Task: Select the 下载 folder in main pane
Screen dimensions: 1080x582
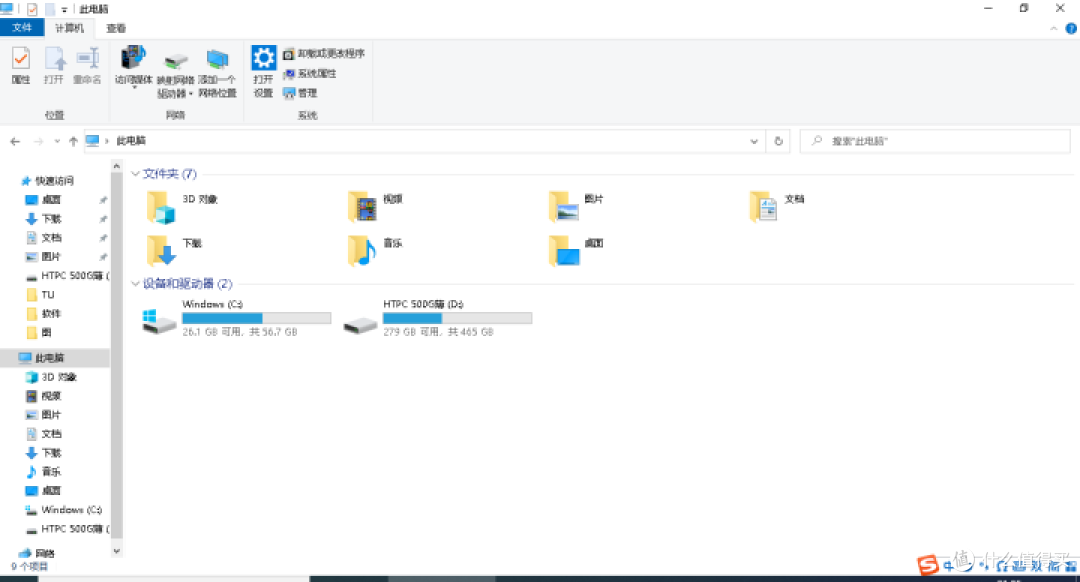Action: tap(174, 251)
